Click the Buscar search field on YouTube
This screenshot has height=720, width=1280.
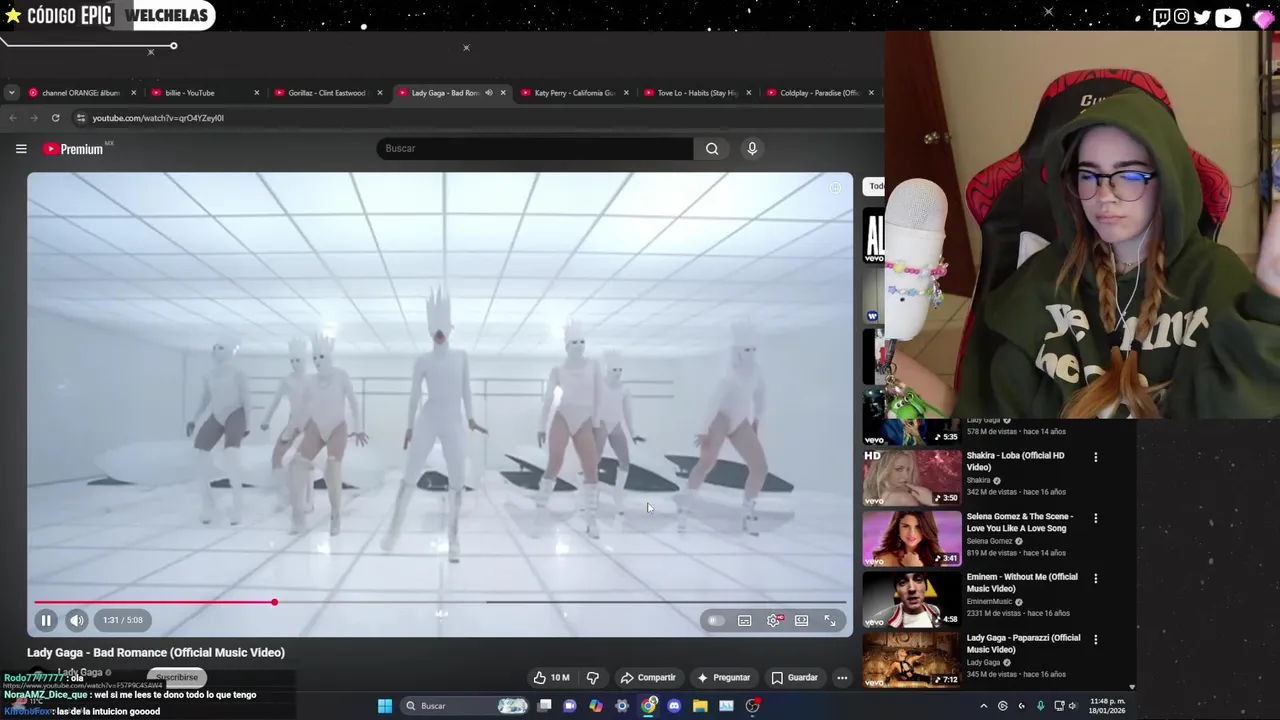[535, 149]
